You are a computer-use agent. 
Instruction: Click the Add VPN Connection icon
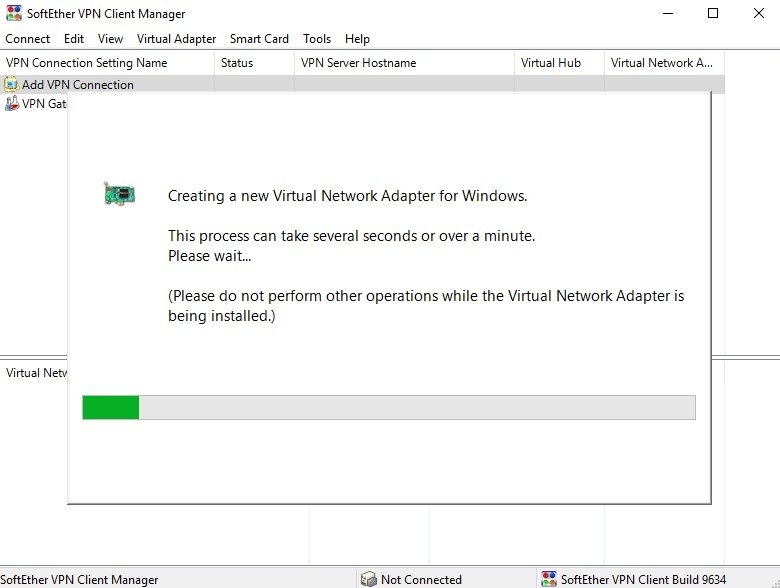pos(11,85)
